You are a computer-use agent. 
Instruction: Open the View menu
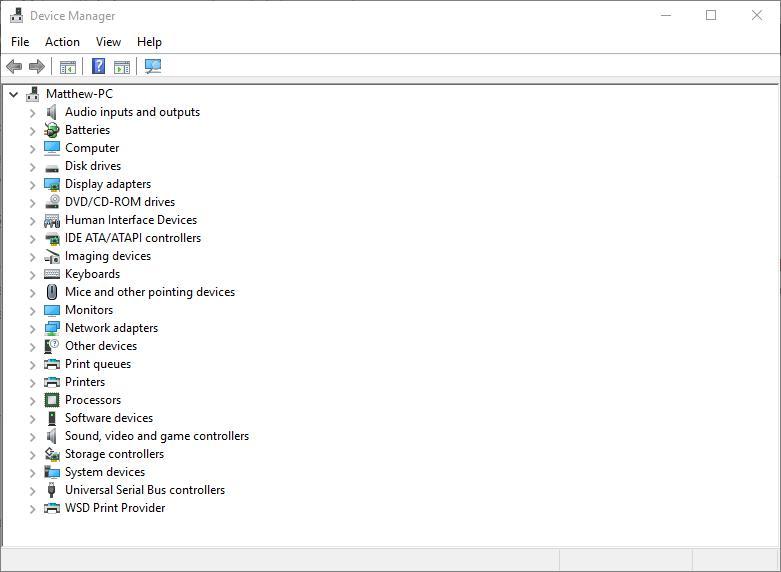pyautogui.click(x=108, y=42)
